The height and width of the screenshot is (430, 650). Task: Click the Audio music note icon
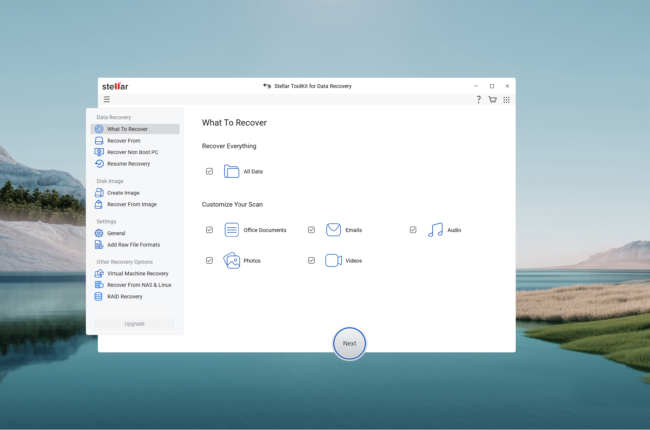(435, 230)
